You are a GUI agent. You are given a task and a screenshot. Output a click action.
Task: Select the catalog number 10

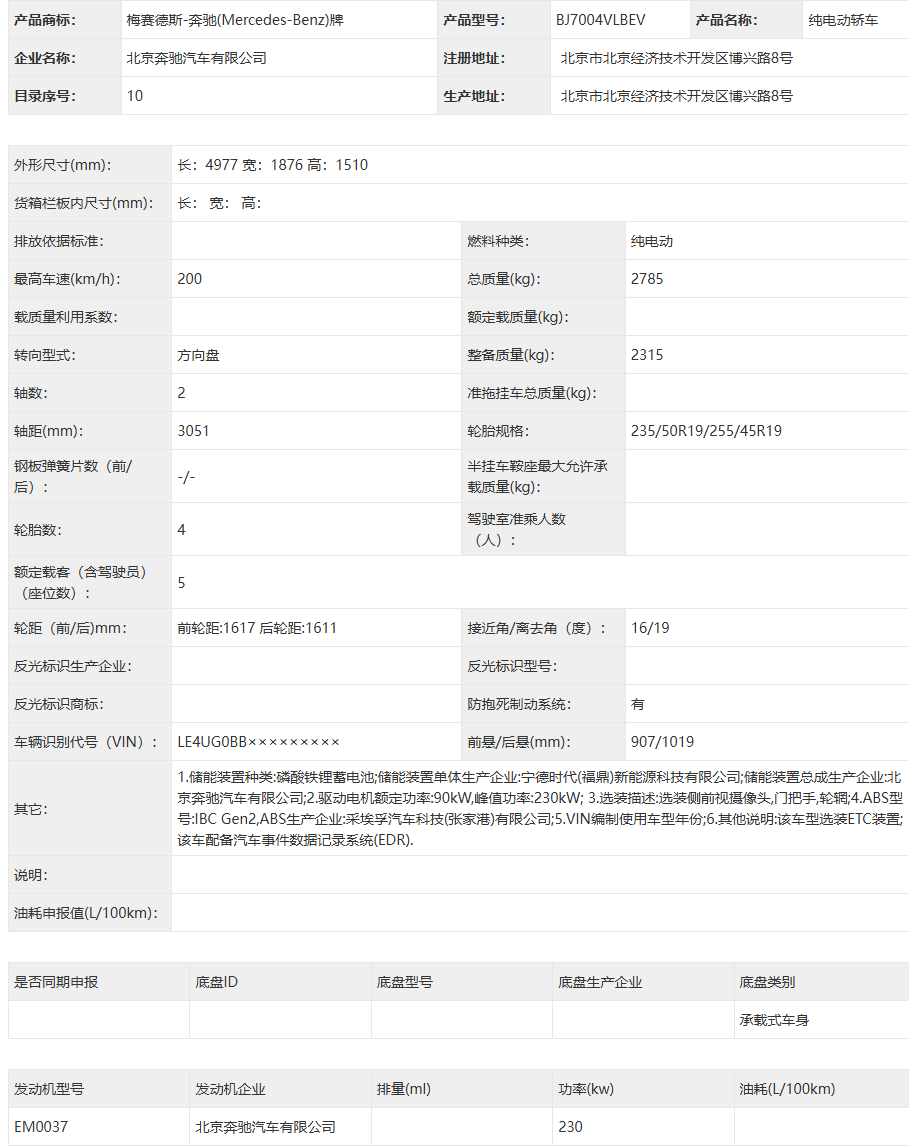[135, 96]
